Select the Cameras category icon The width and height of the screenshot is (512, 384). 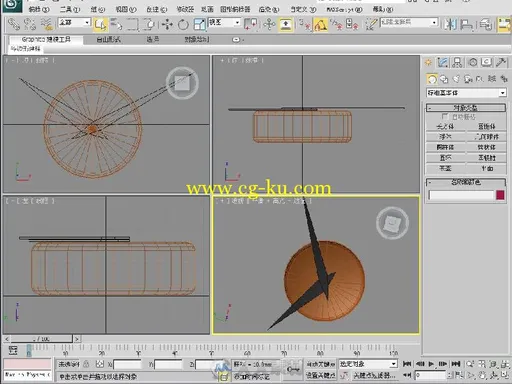[x=468, y=79]
